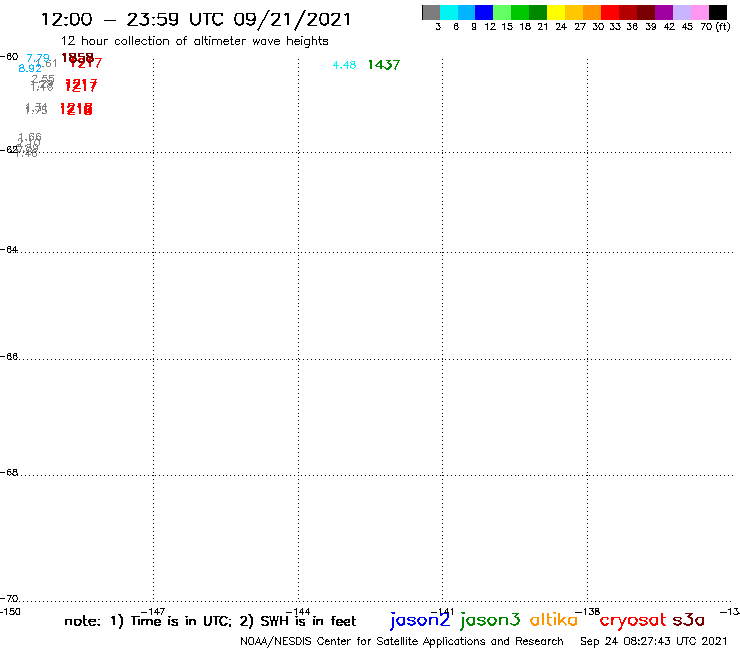The width and height of the screenshot is (740, 650).
Task: Click the "33" label under the color scale
Action: 614,27
